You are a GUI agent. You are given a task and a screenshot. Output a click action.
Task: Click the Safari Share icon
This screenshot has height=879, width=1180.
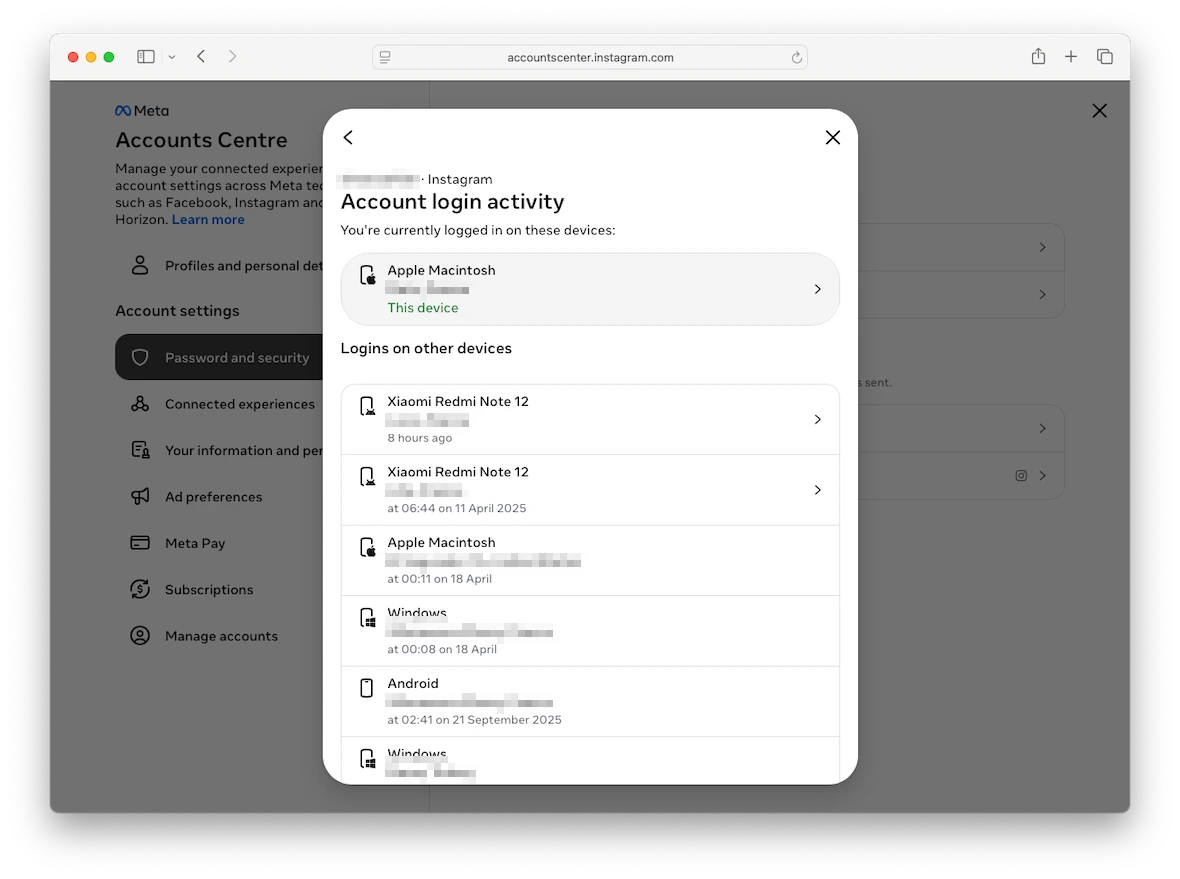[x=1039, y=56]
